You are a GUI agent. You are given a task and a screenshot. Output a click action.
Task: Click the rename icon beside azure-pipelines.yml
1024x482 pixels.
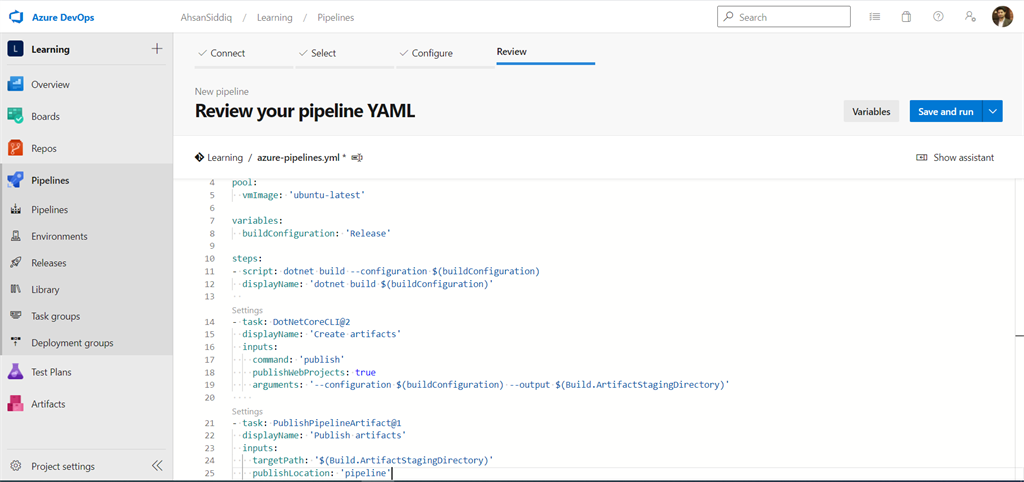(x=357, y=158)
